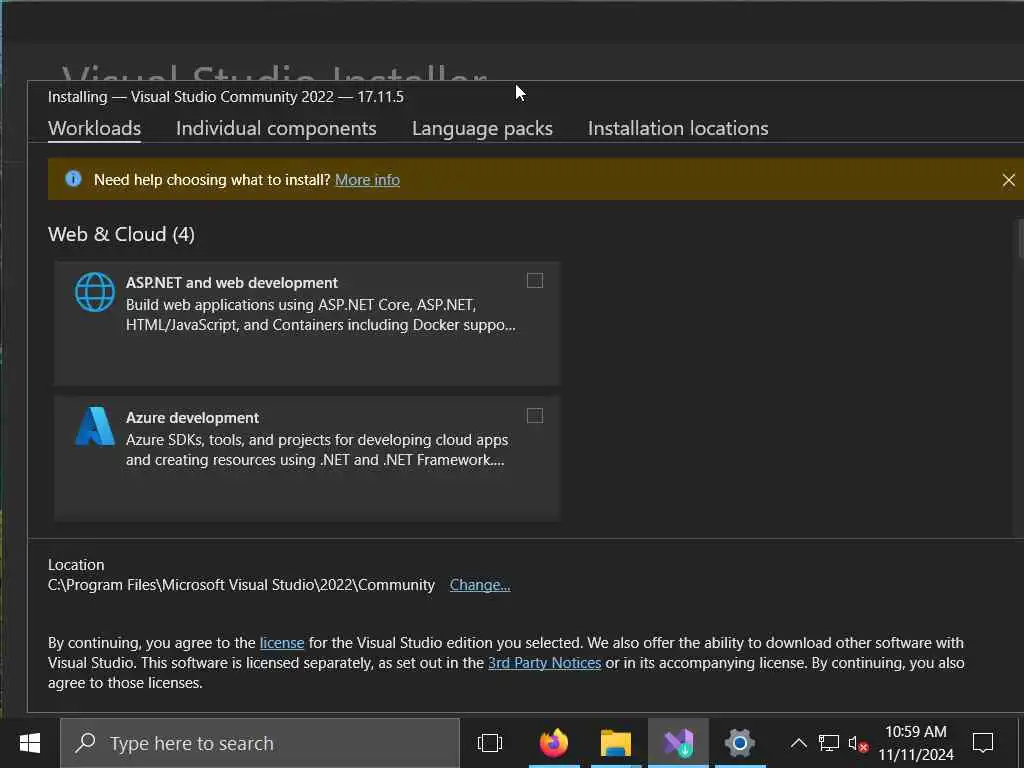Open the More info link
The width and height of the screenshot is (1024, 768).
click(367, 180)
